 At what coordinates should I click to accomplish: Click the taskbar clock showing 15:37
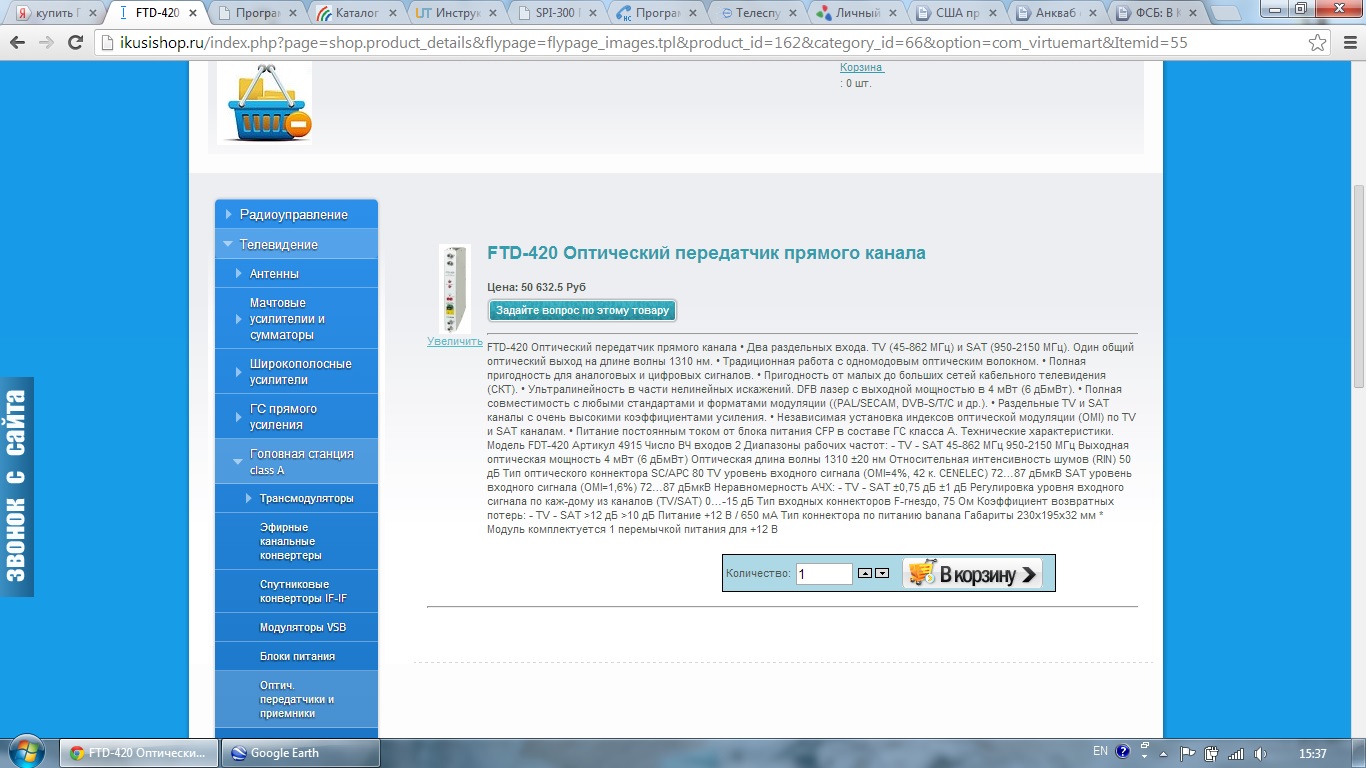(x=1312, y=753)
